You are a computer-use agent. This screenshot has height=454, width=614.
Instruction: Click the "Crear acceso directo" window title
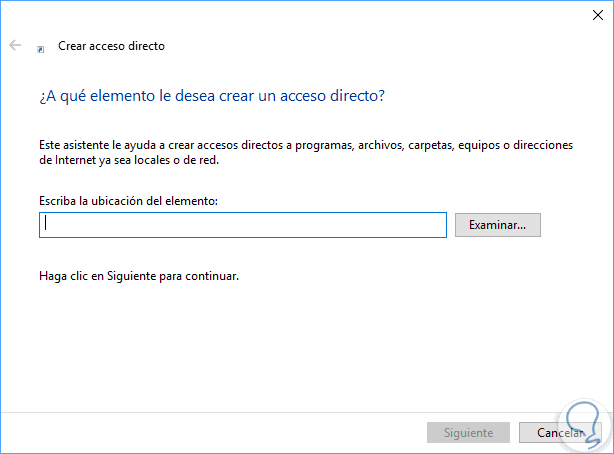(111, 46)
